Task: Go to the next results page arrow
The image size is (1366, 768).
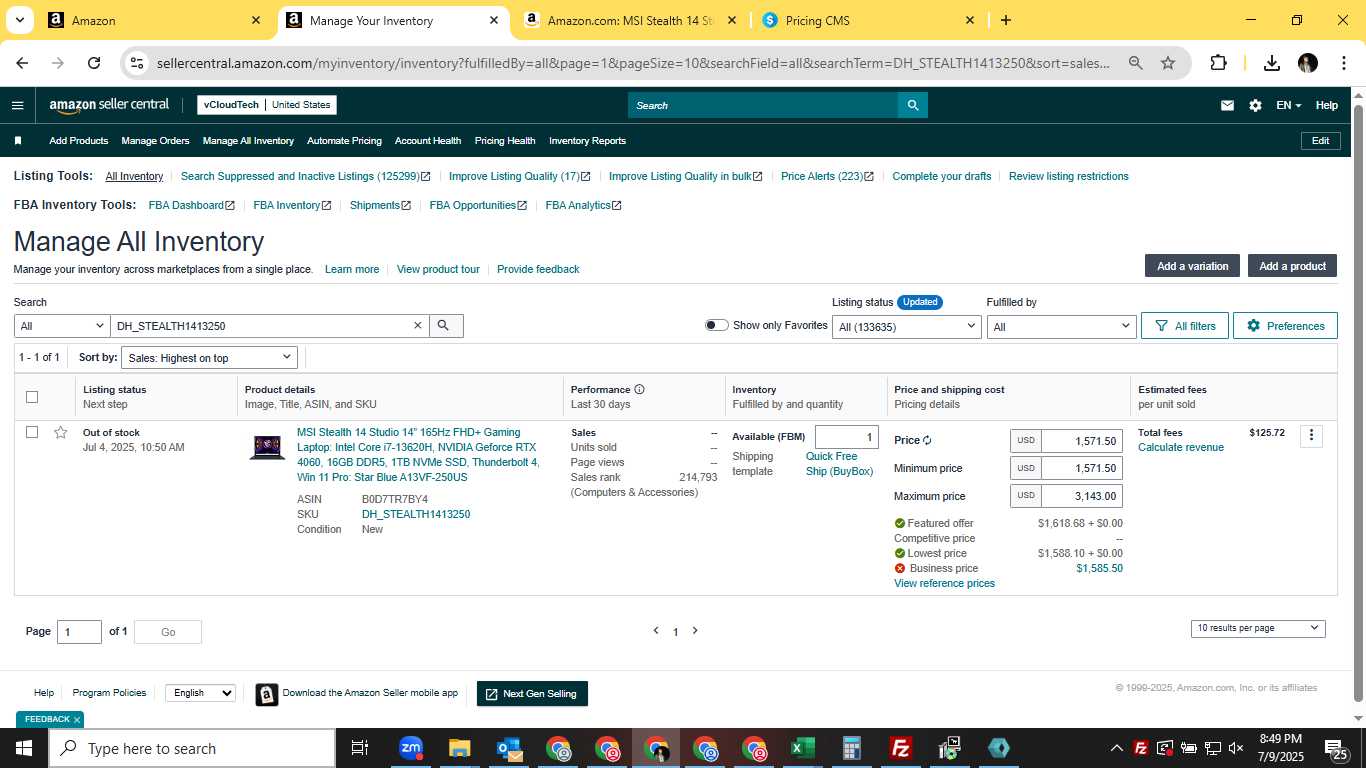Action: pos(695,631)
